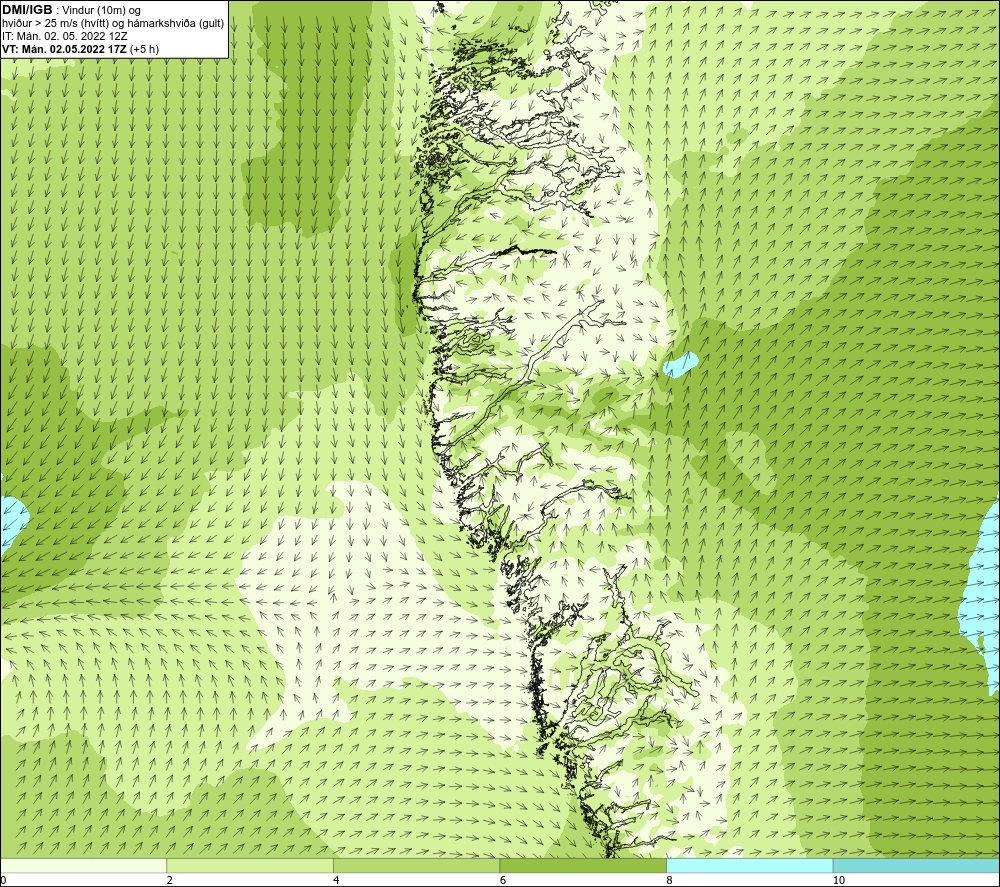Select the medium green 4–6 m/s legend swatch
The height and width of the screenshot is (887, 1000).
[416, 865]
